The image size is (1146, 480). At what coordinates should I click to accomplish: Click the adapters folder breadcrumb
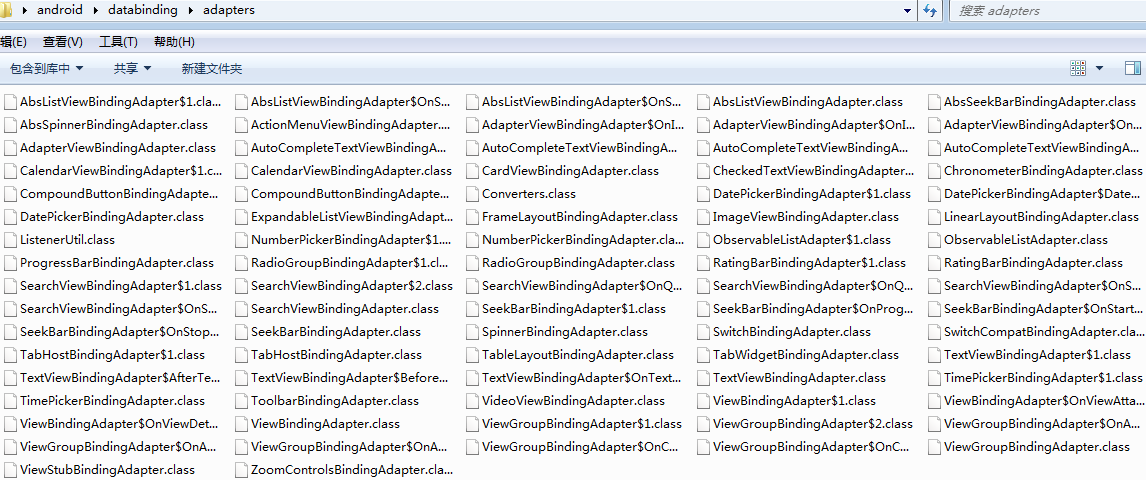(229, 11)
